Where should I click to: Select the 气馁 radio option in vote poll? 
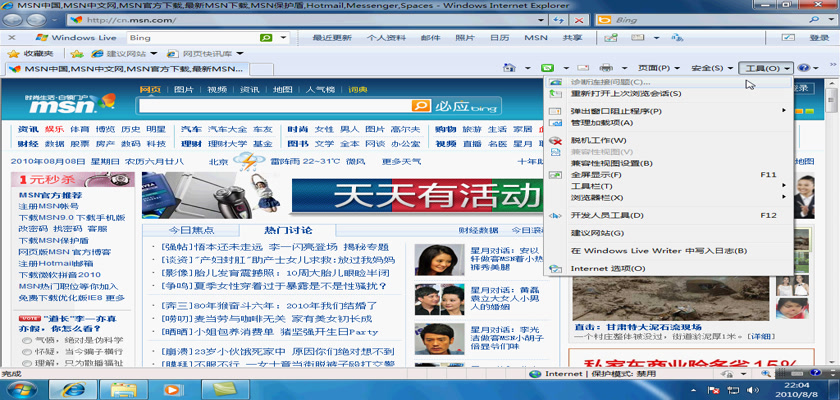click(x=27, y=340)
